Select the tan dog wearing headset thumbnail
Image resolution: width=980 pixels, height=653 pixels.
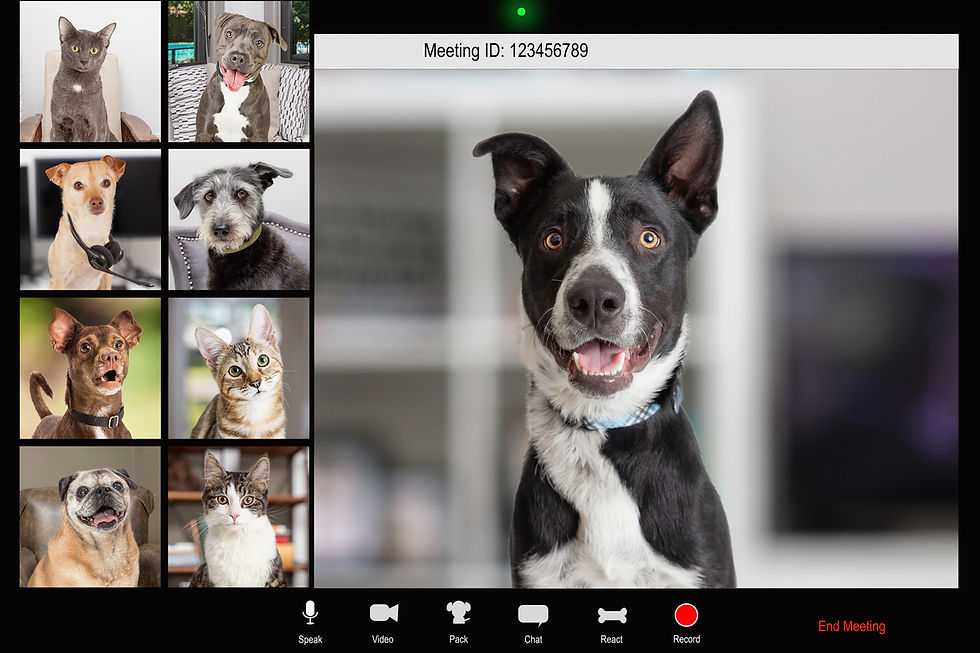point(90,219)
